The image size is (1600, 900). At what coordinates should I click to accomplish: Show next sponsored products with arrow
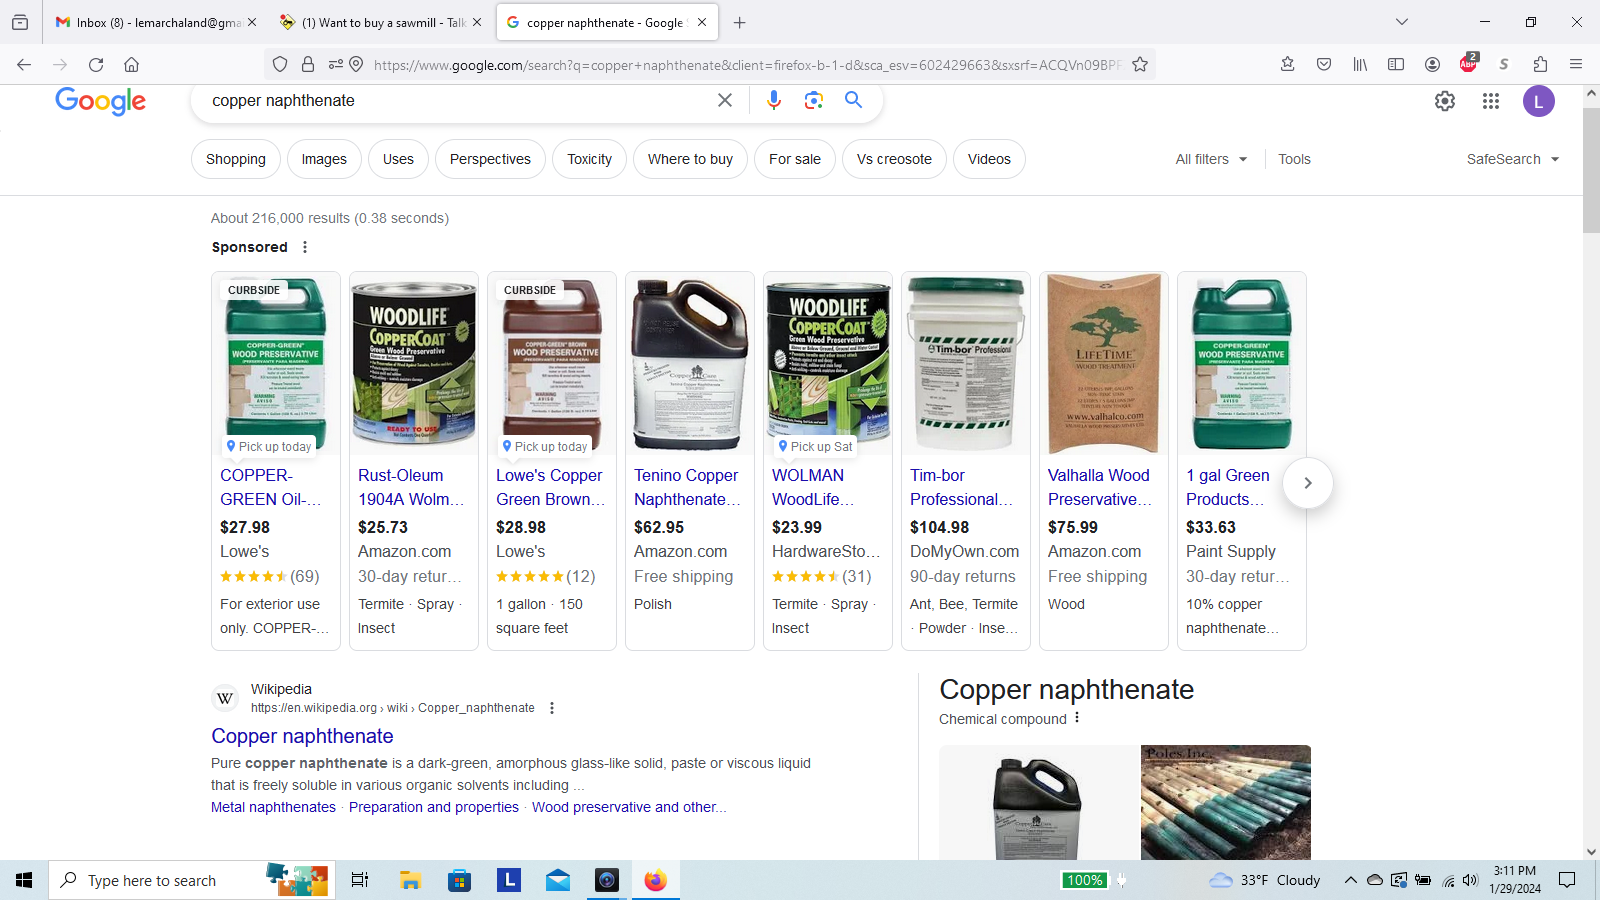point(1307,483)
